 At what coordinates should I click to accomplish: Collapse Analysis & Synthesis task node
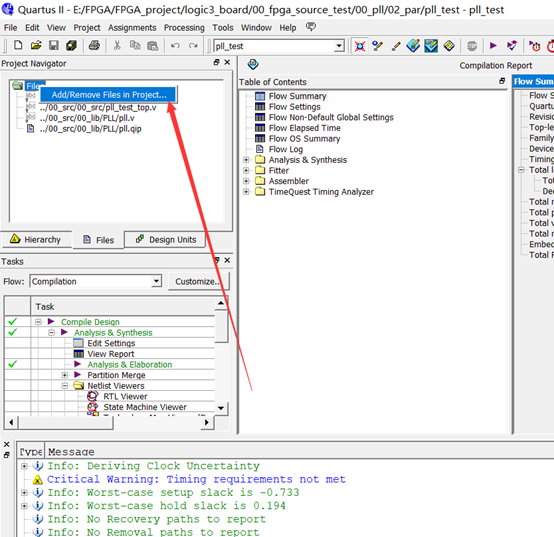[x=52, y=332]
